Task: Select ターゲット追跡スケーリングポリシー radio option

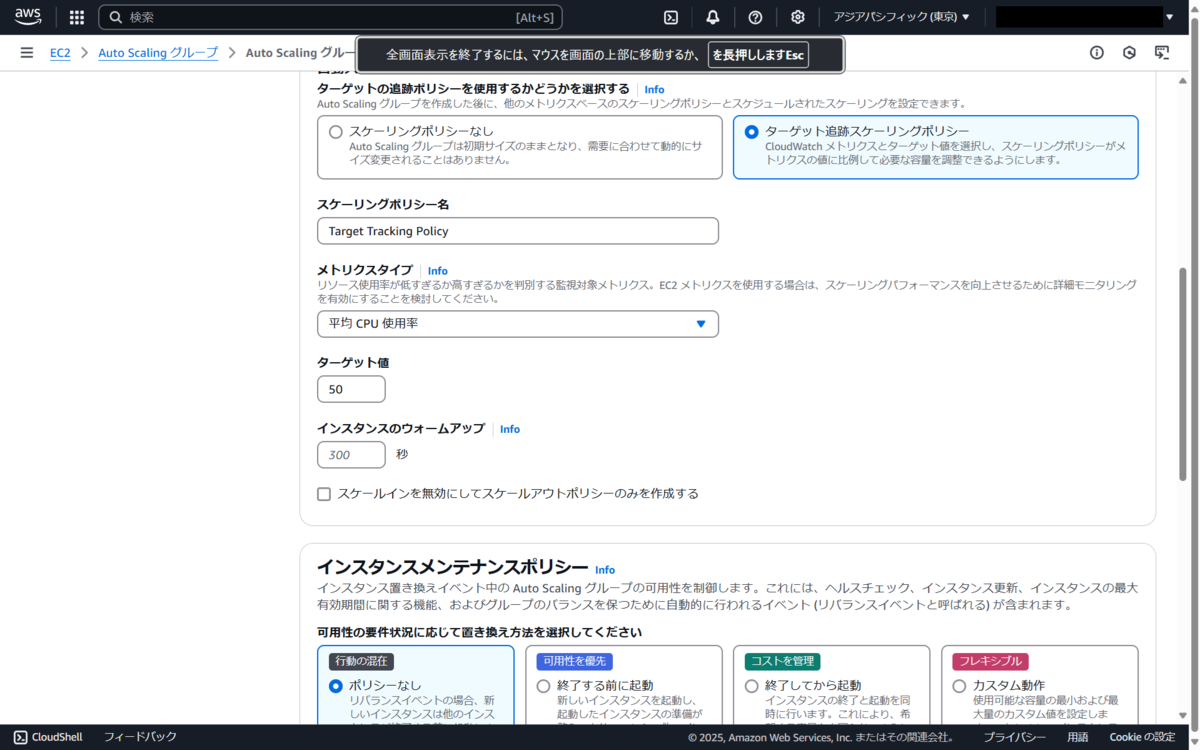Action: (x=752, y=132)
